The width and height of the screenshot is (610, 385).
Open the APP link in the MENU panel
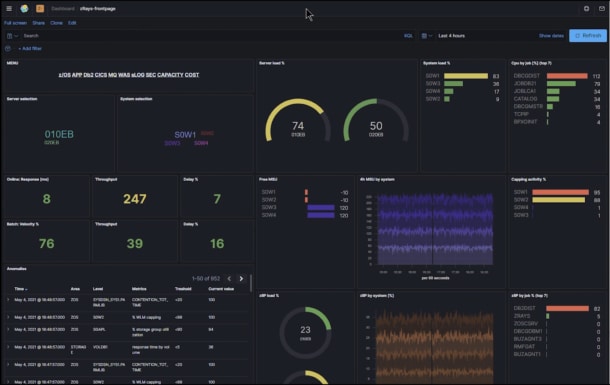click(77, 75)
